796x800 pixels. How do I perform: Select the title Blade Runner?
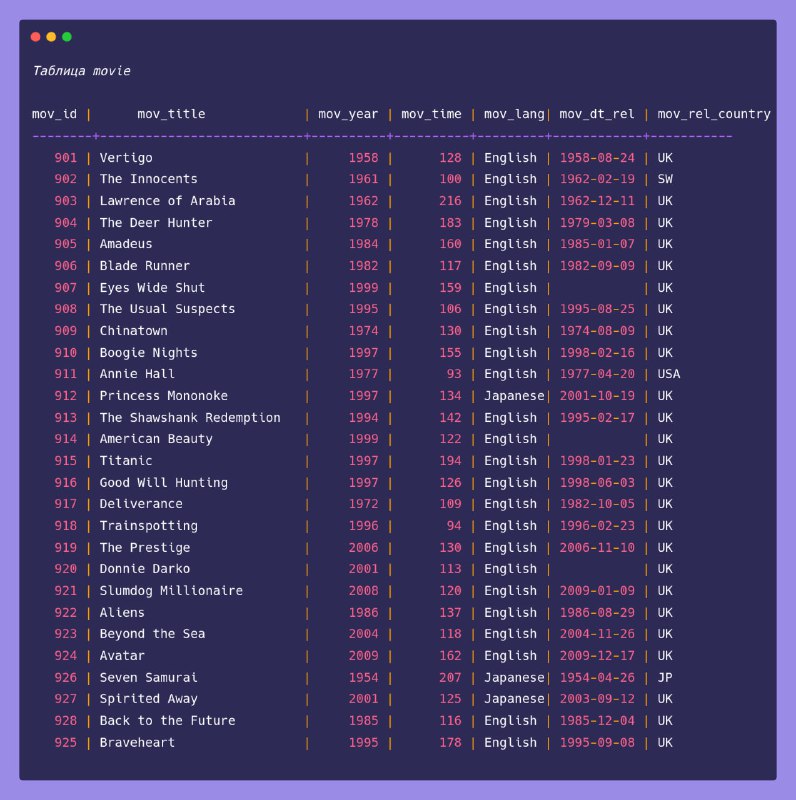tap(145, 266)
